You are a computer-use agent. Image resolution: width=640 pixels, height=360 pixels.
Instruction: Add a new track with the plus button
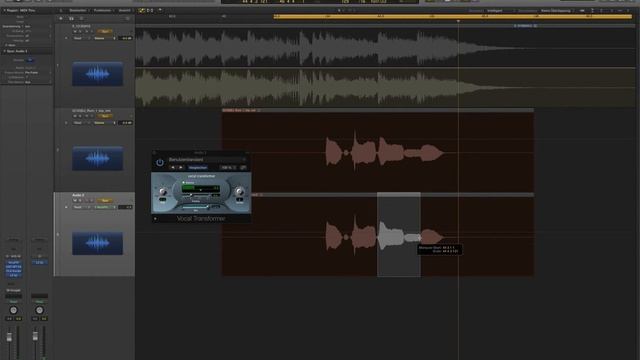[61, 18]
